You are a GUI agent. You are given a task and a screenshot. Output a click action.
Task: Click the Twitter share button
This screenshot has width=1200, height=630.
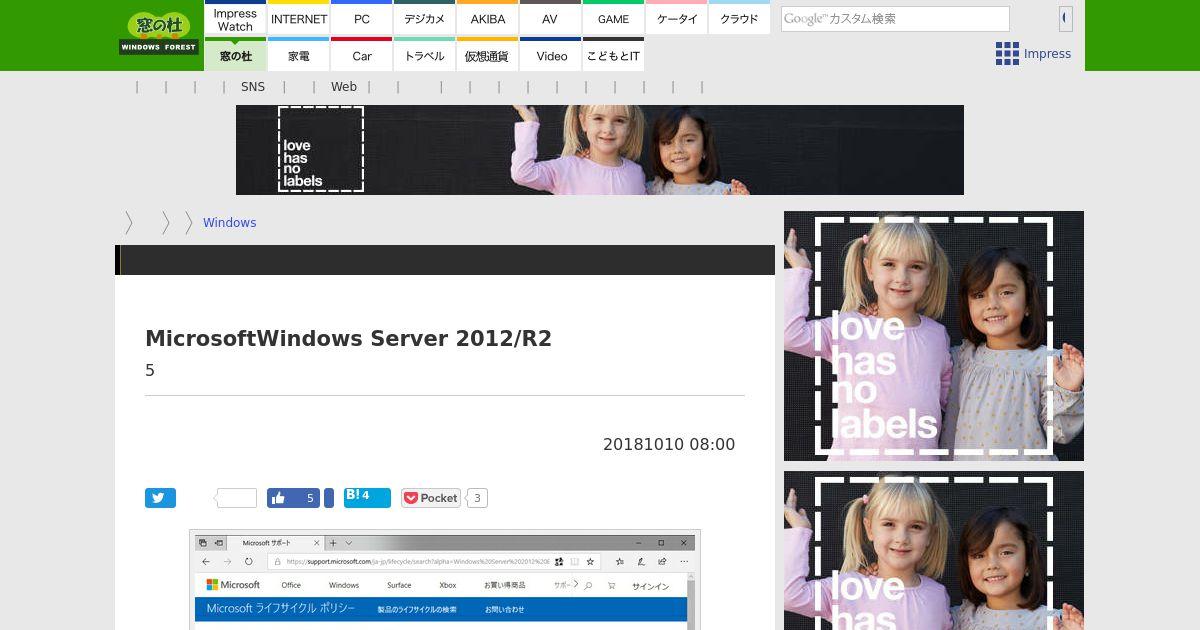(160, 498)
